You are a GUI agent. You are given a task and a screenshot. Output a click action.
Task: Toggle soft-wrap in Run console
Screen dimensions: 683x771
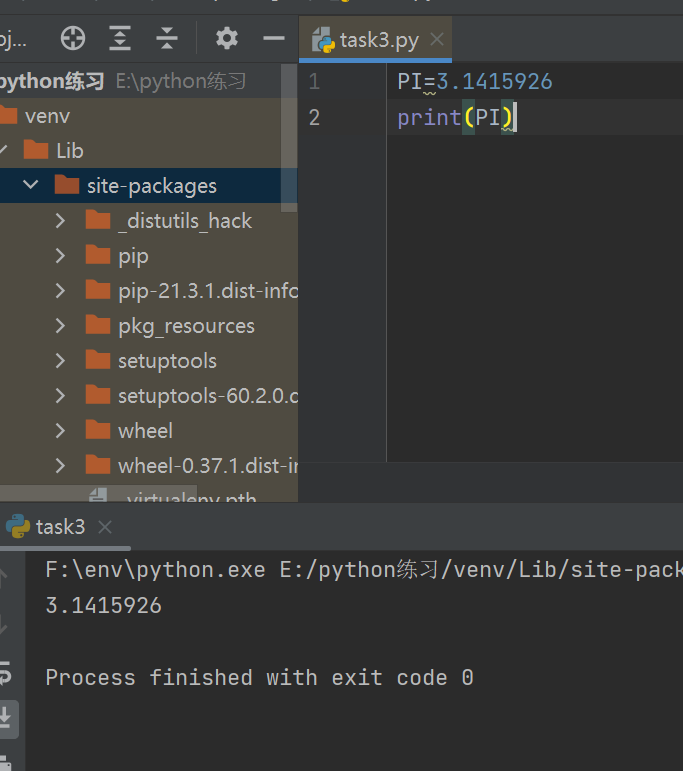pyautogui.click(x=5, y=673)
